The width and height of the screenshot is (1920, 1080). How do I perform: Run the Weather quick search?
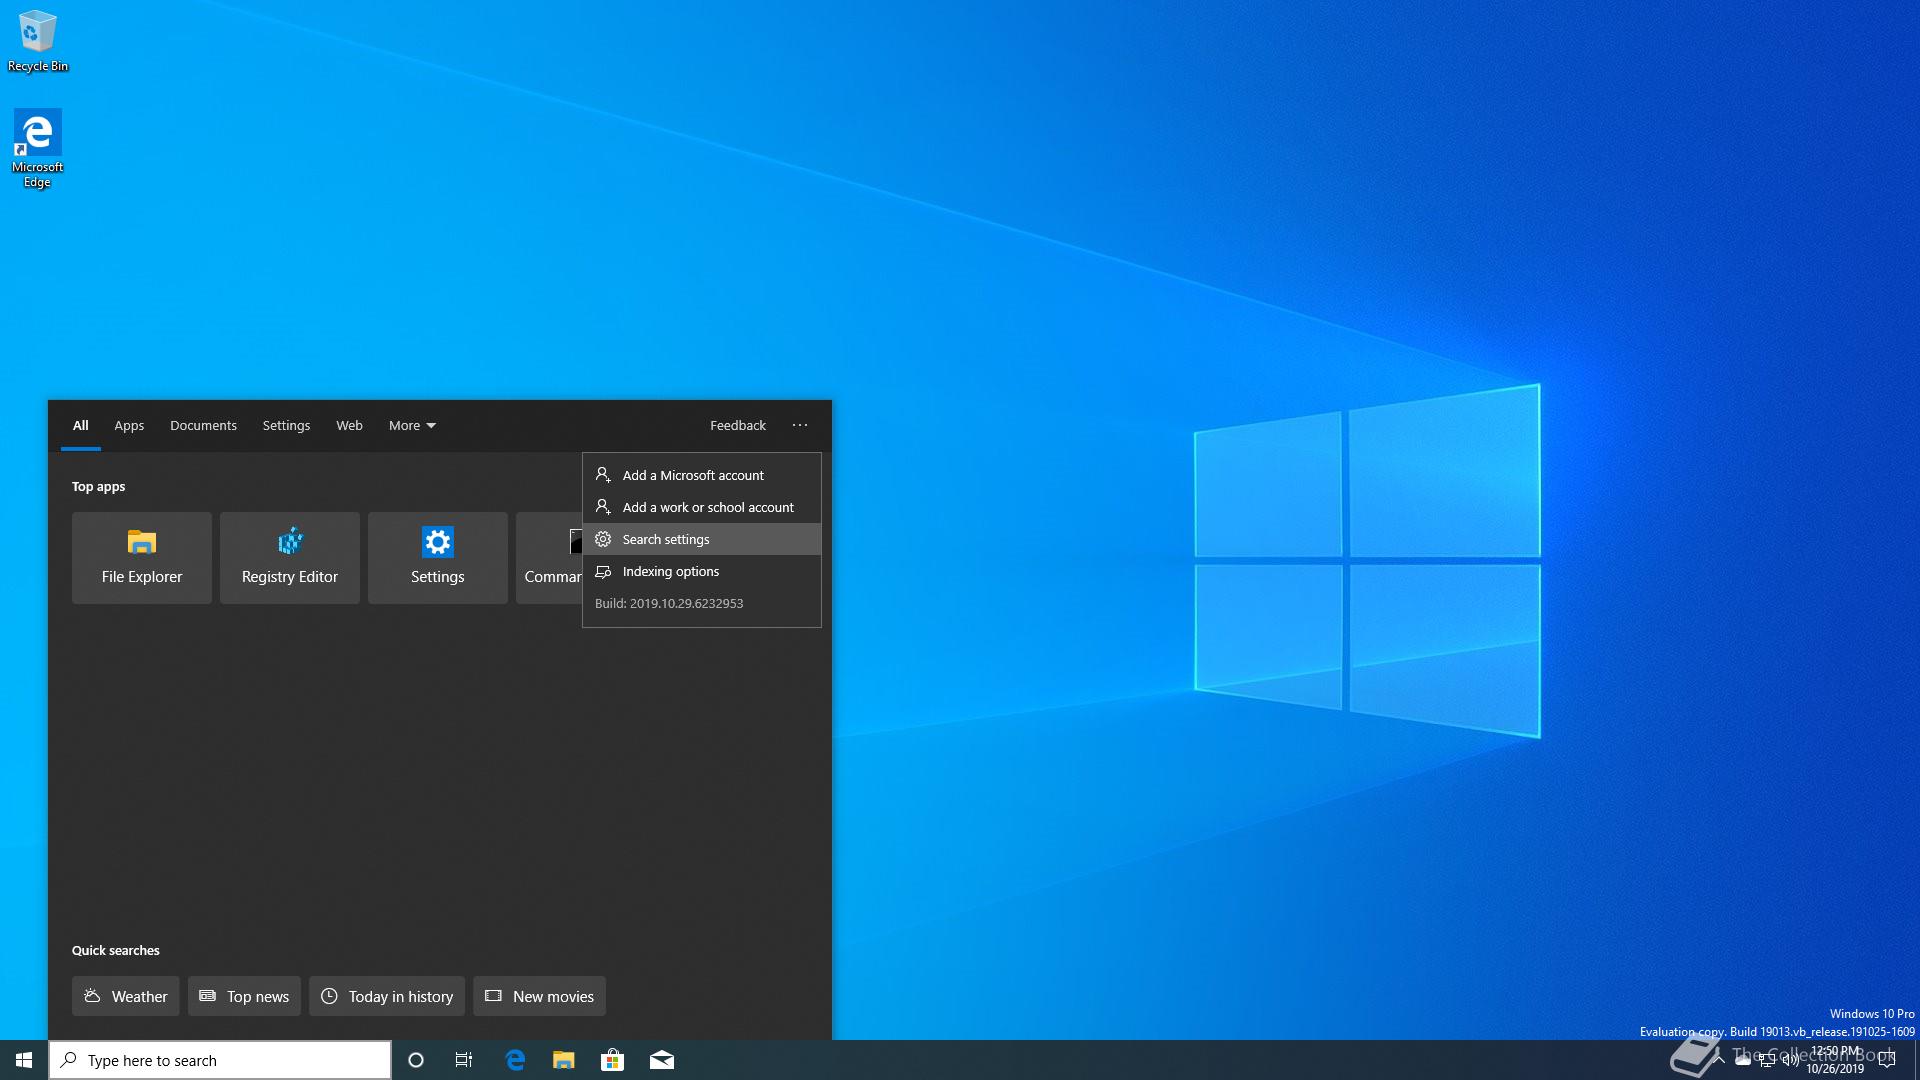coord(125,996)
